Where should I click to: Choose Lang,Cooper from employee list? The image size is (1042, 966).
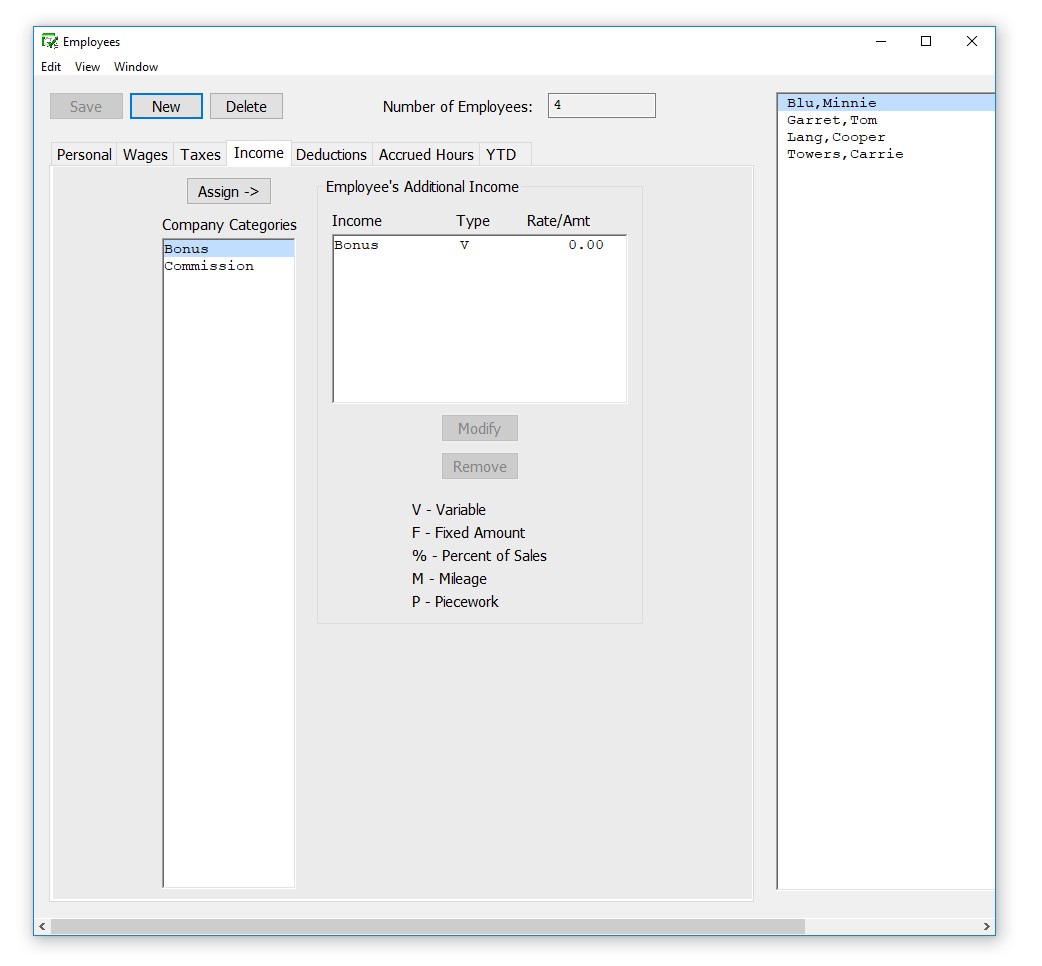tap(836, 137)
